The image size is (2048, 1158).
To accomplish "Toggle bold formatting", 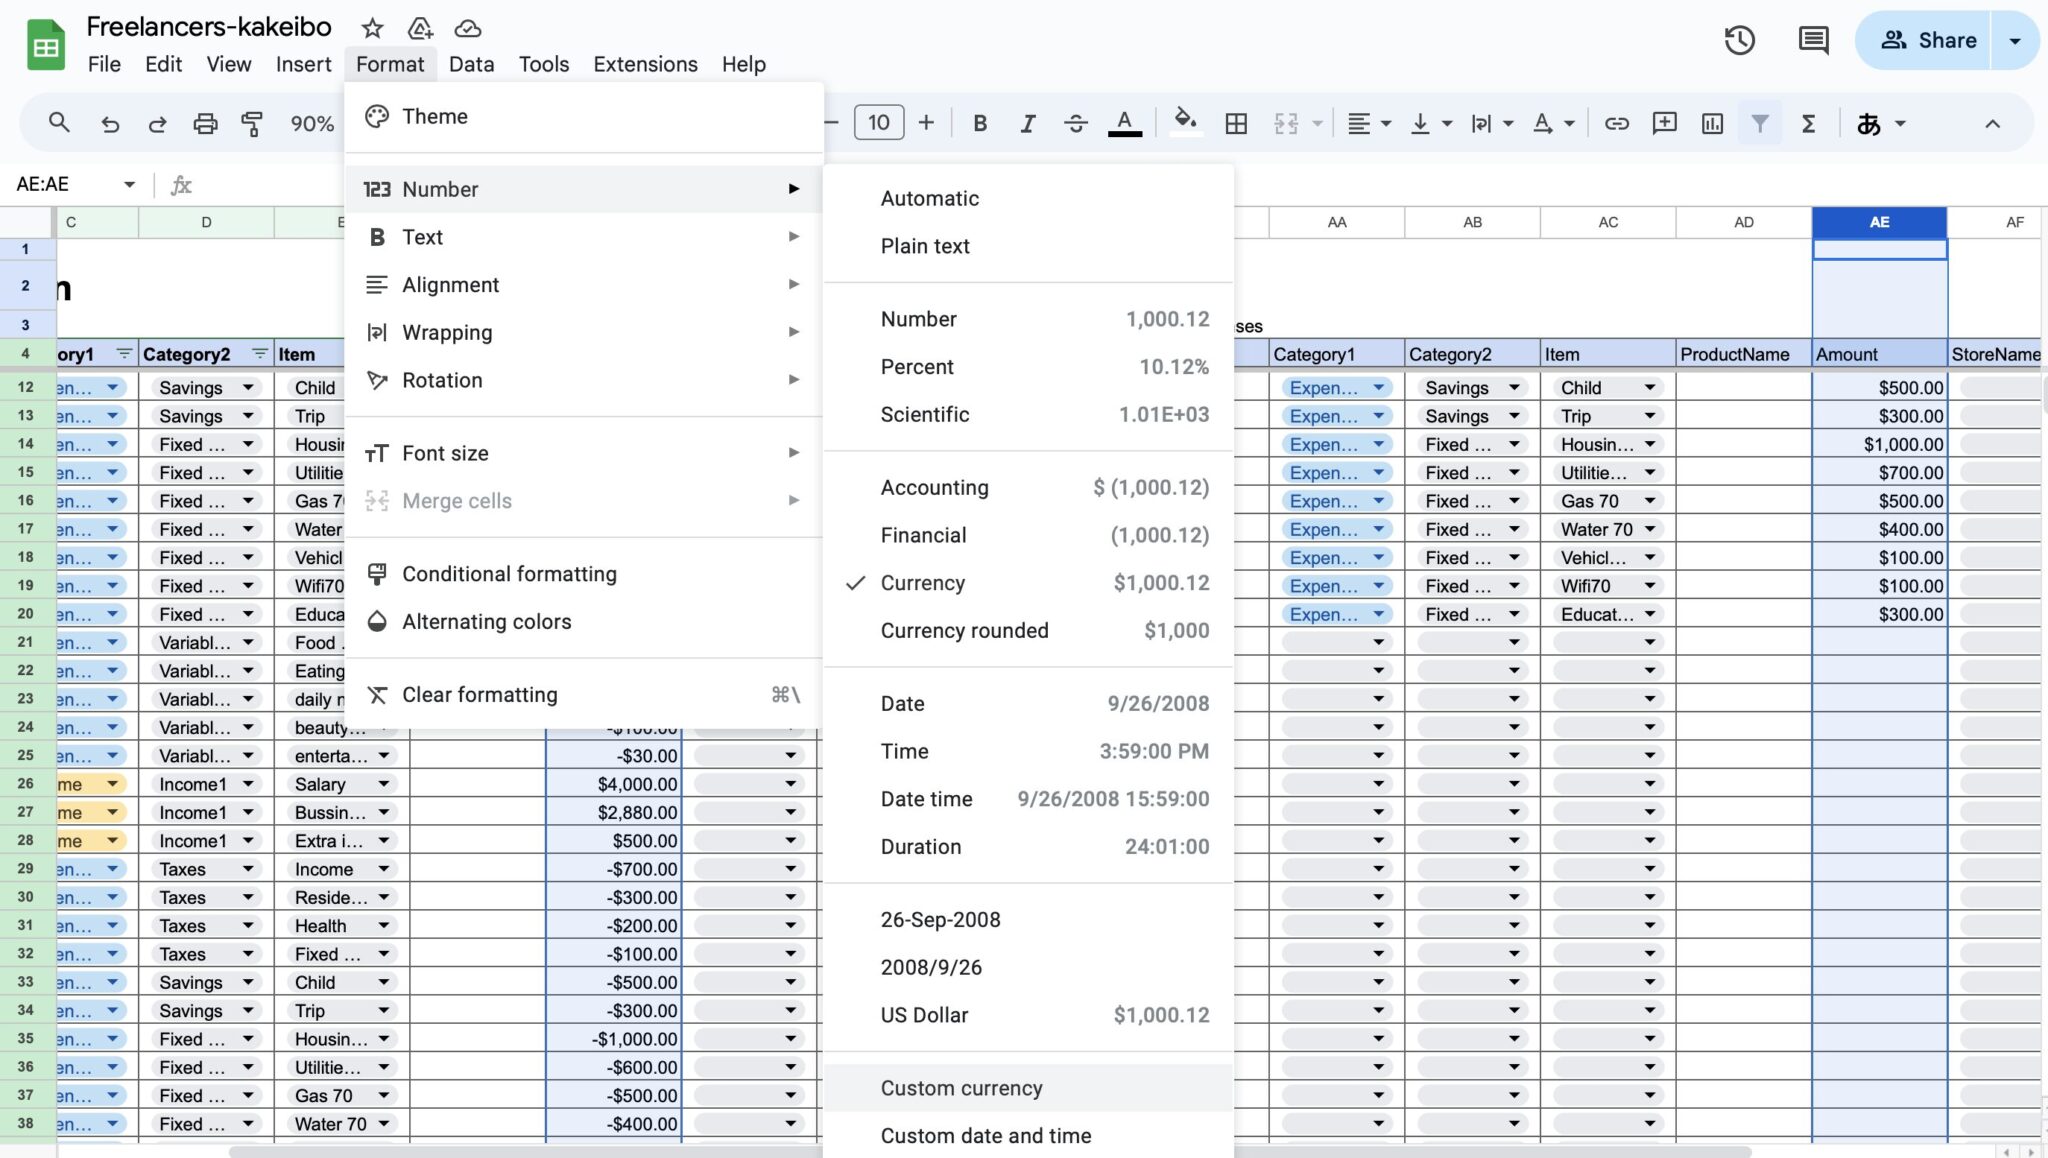I will click(980, 122).
